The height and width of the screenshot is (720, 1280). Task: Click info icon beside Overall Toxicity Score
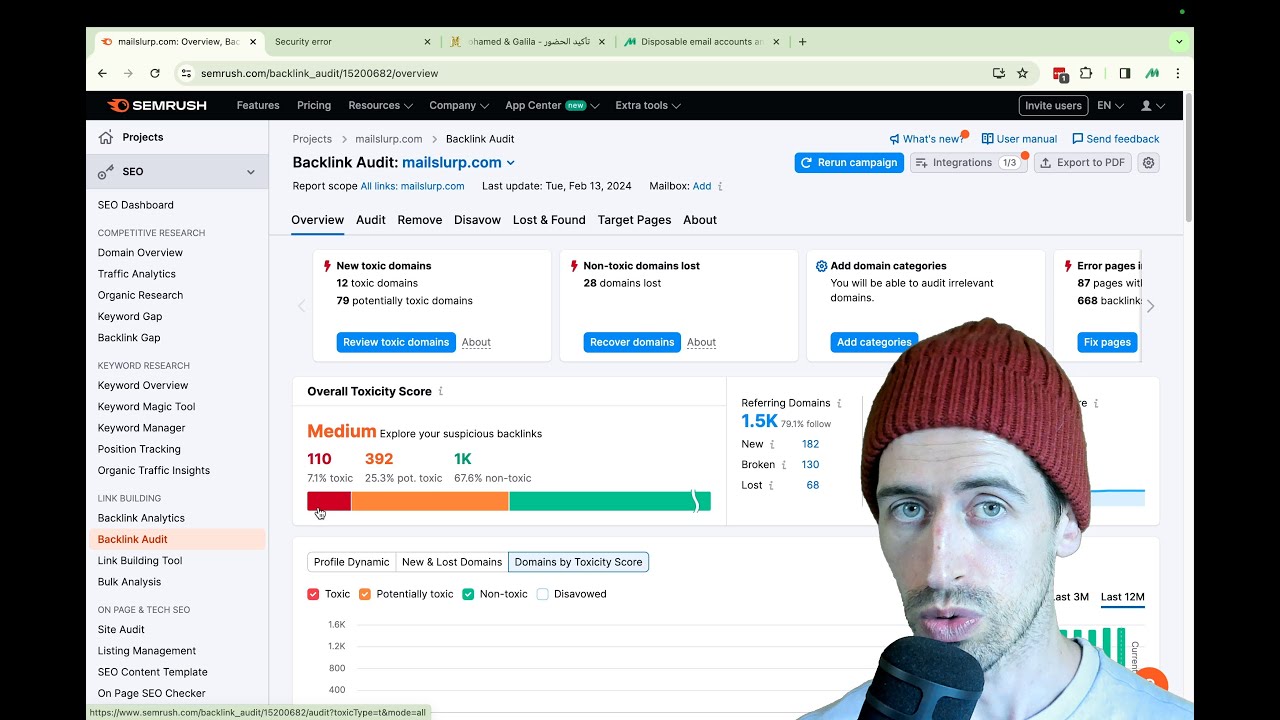click(440, 391)
